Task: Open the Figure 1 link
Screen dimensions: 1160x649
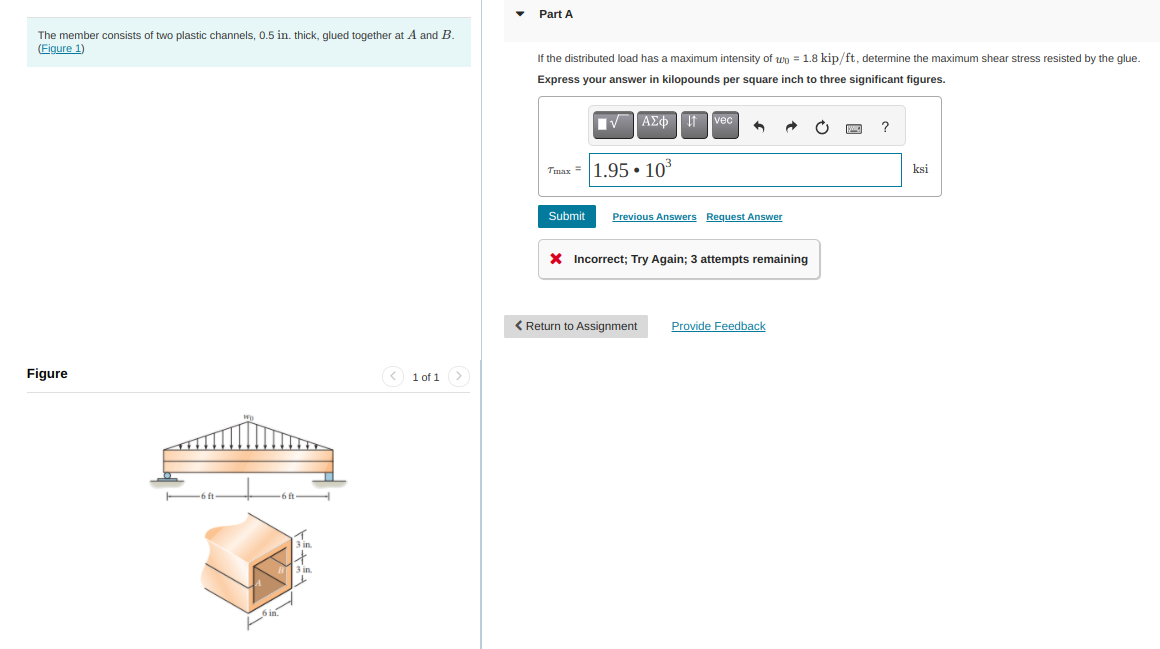Action: pyautogui.click(x=61, y=47)
